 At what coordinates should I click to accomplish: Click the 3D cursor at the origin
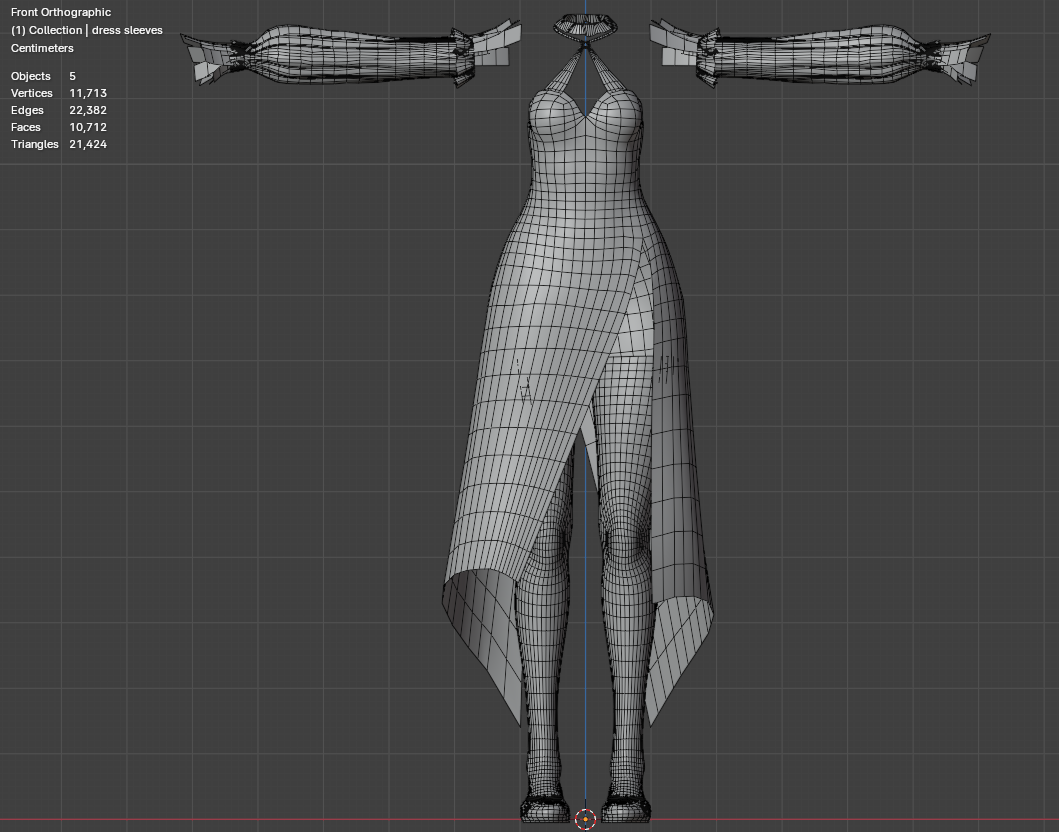(586, 819)
